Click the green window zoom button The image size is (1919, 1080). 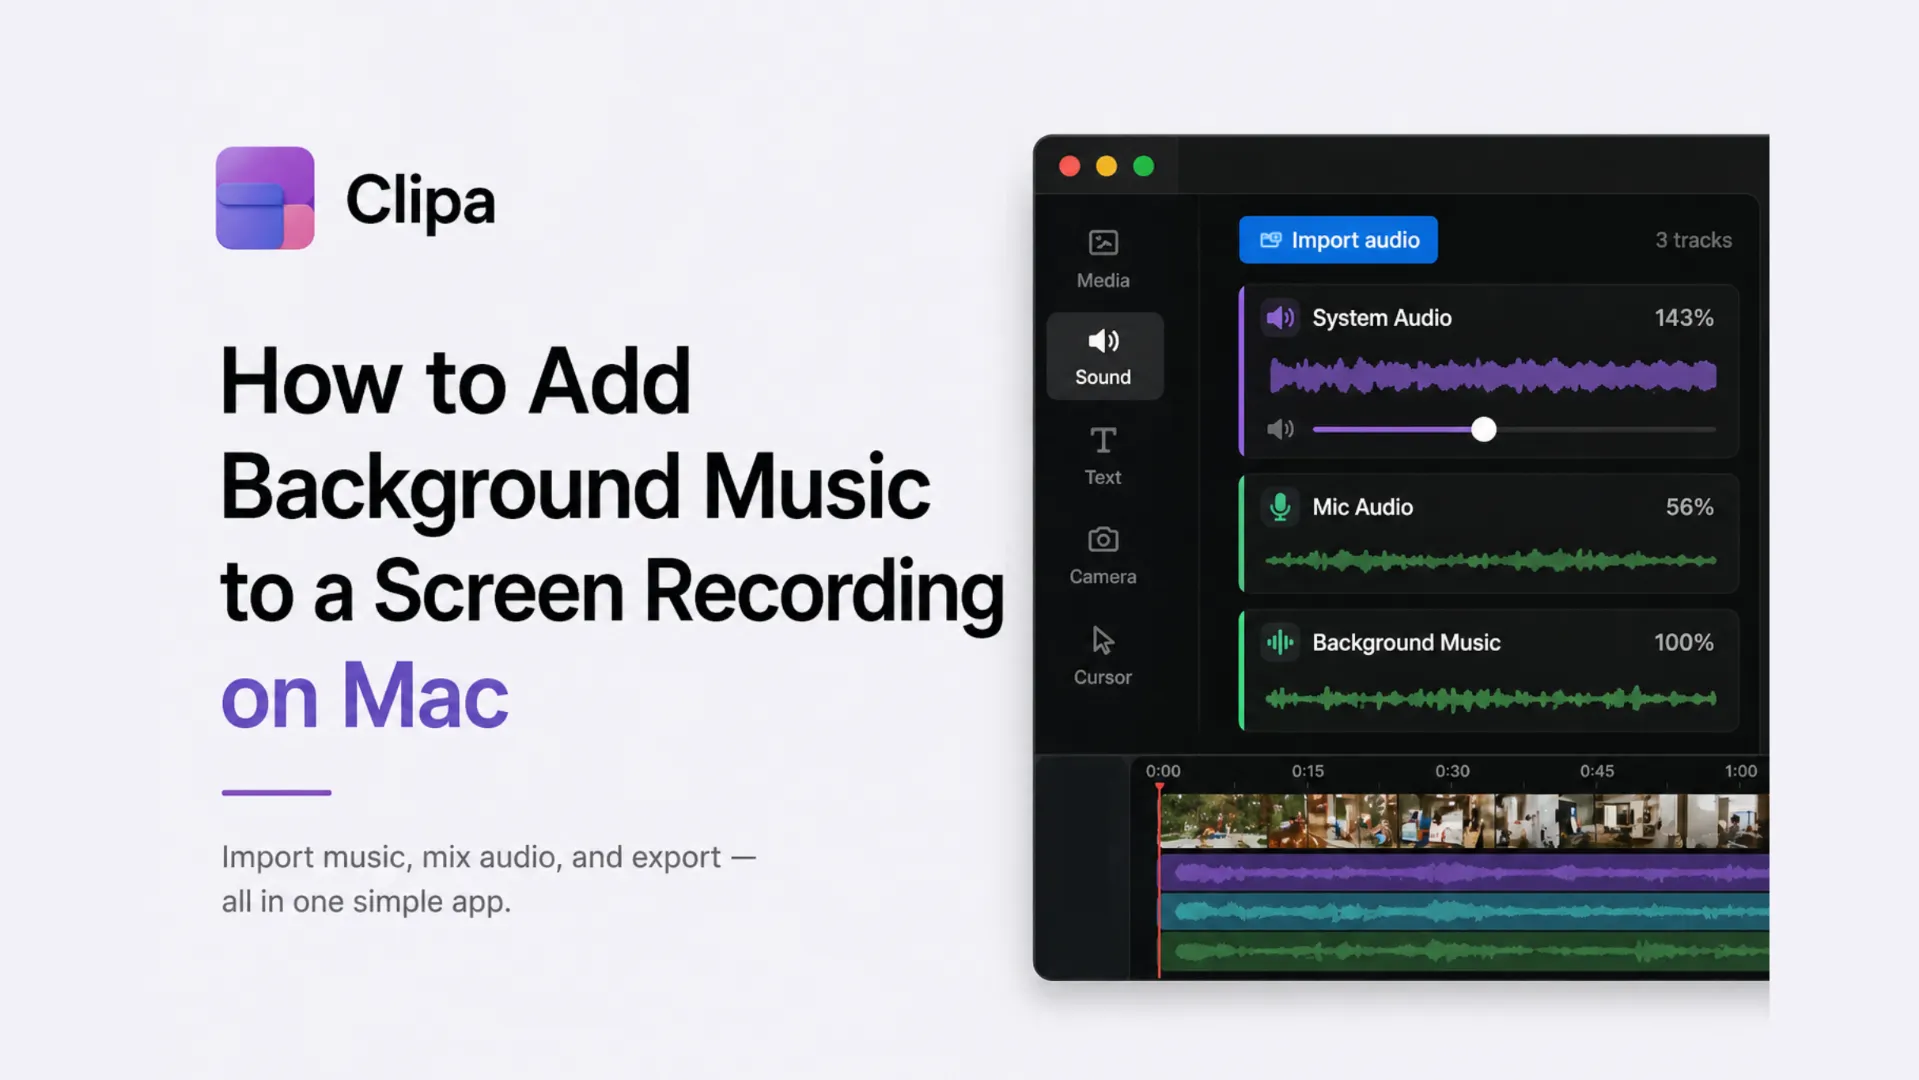coord(1144,166)
